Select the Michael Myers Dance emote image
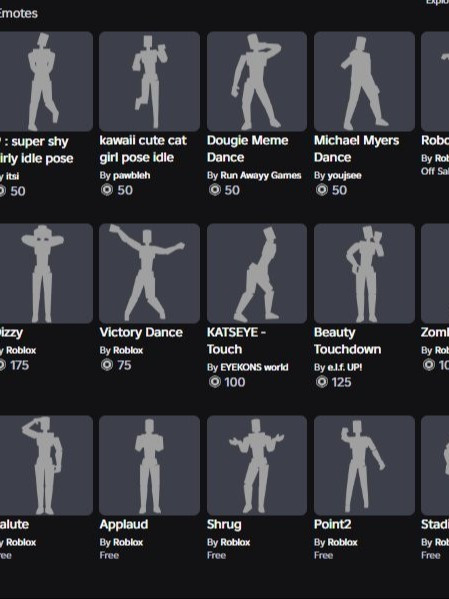Viewport: 449px width, 599px height. [x=364, y=81]
